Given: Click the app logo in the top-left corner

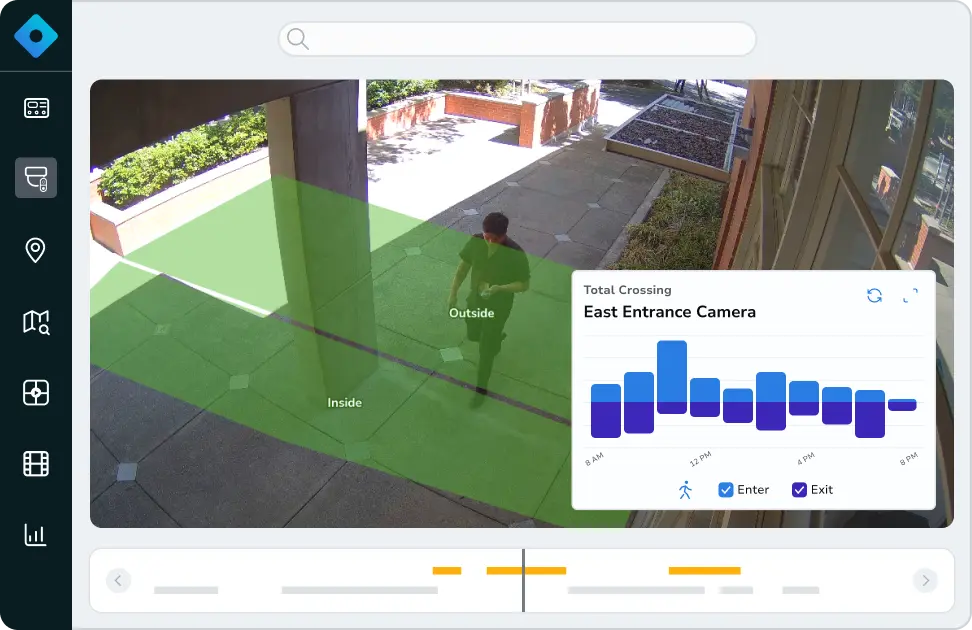Looking at the screenshot, I should [35, 35].
